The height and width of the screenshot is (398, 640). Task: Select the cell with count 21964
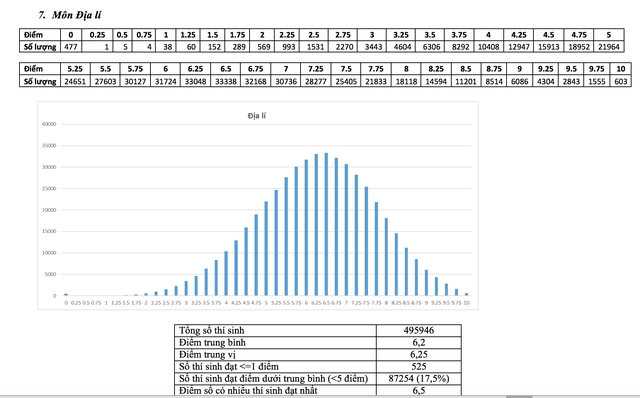(609, 47)
